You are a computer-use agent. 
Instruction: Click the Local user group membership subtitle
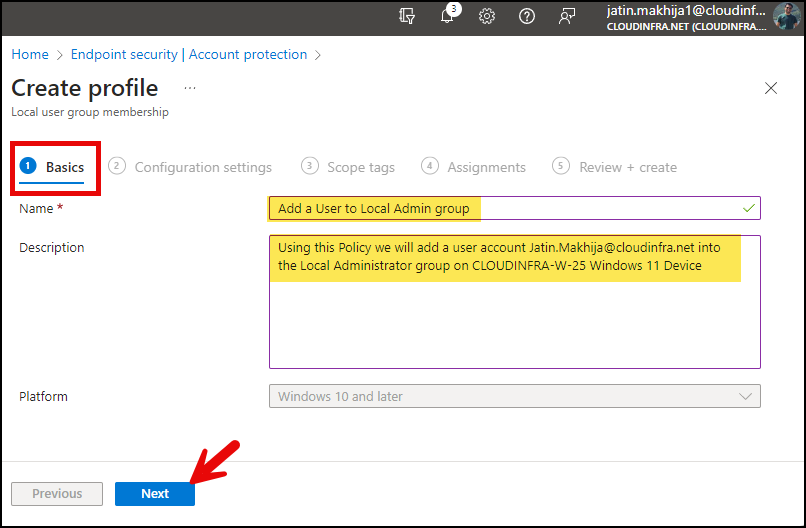tap(90, 112)
